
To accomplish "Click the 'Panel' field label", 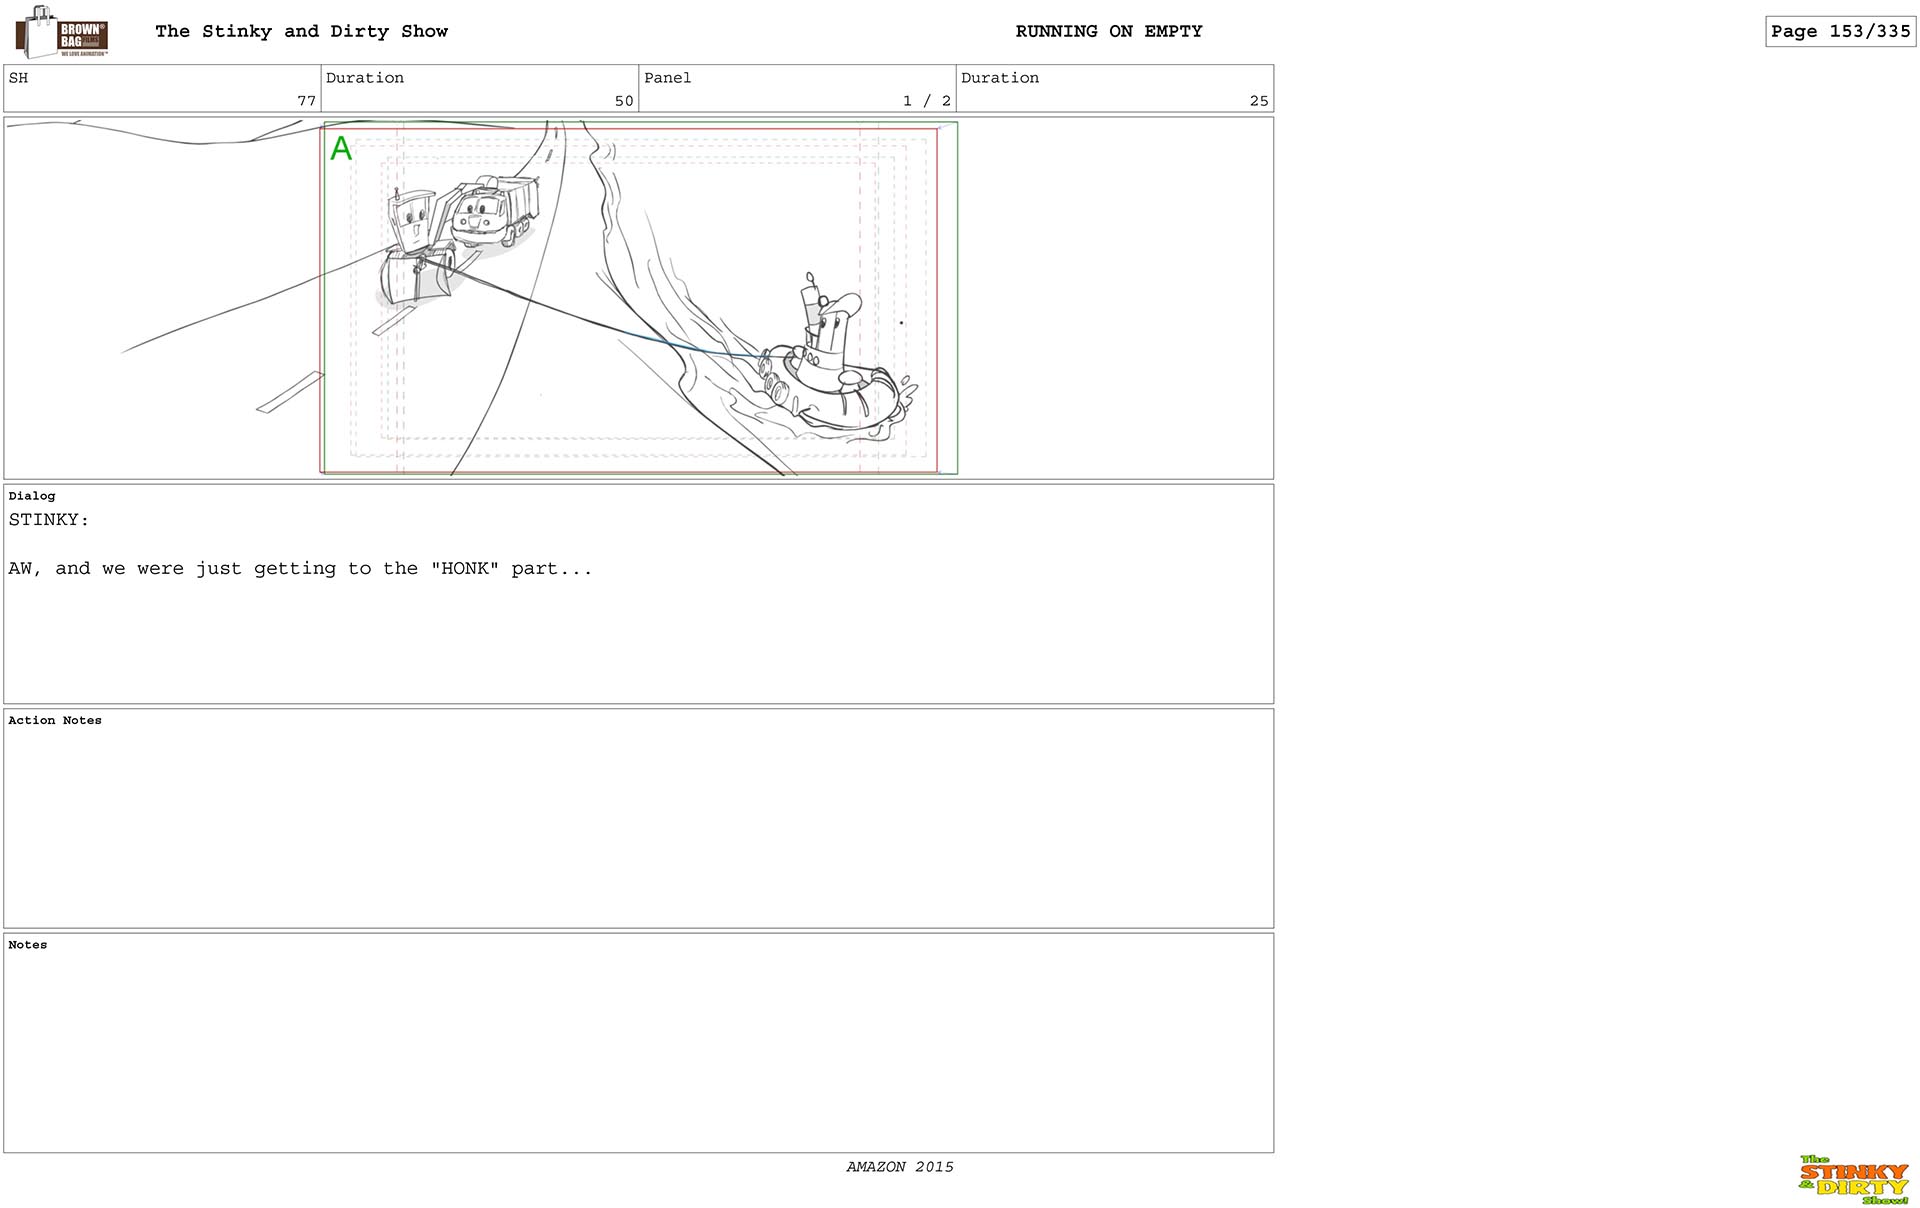I will tap(667, 78).
